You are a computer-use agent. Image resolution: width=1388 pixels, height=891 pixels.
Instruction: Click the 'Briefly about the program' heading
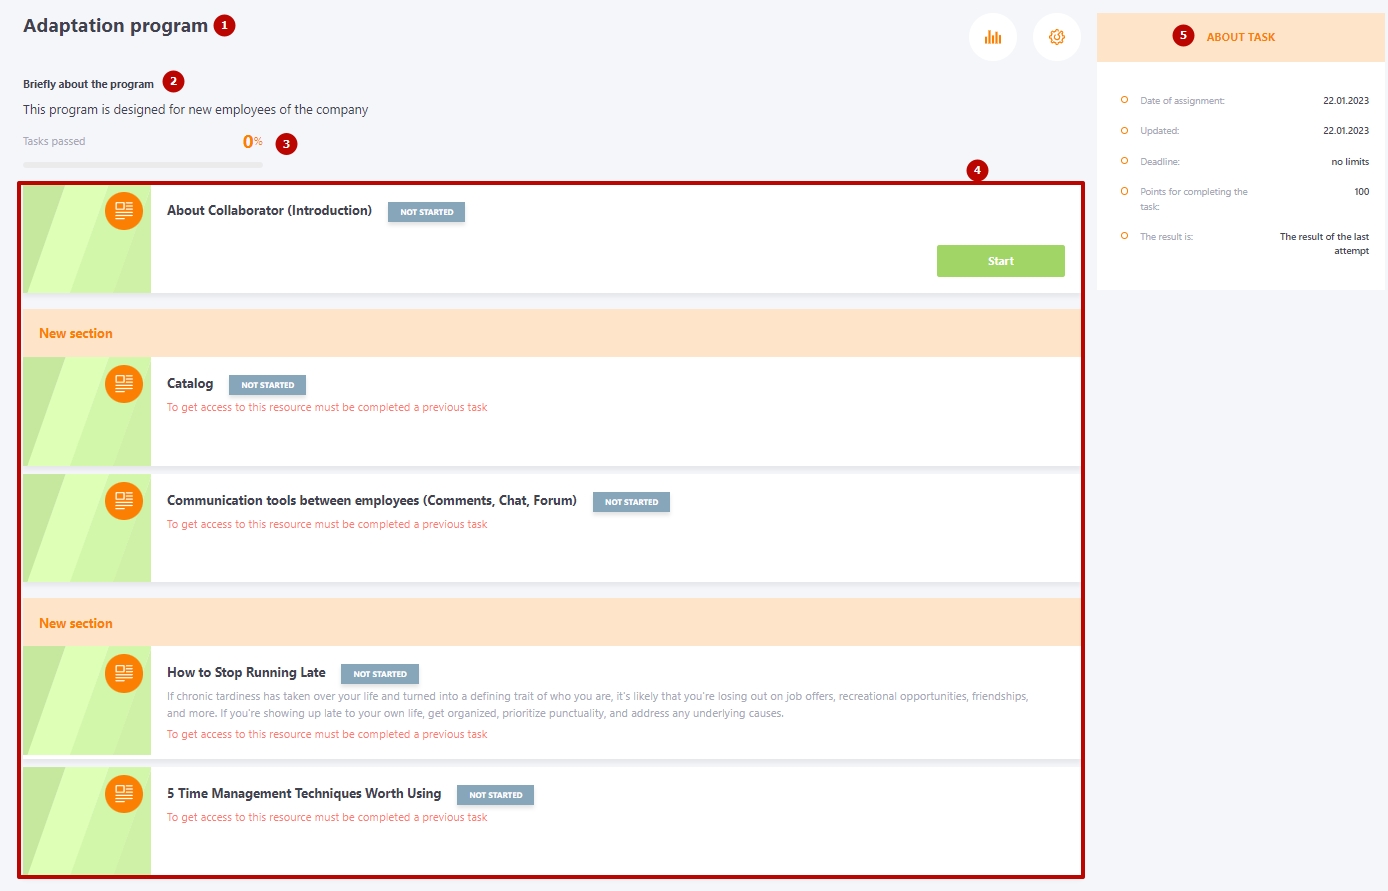pyautogui.click(x=89, y=84)
